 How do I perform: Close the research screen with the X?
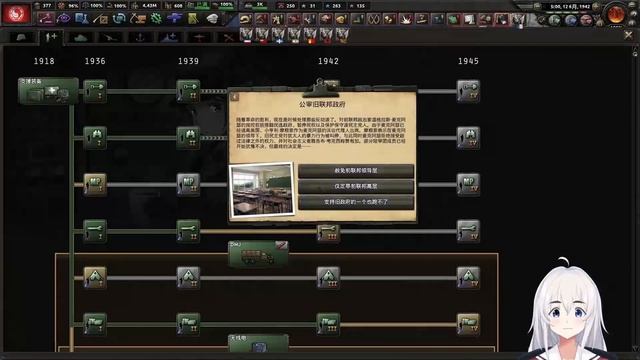628,36
